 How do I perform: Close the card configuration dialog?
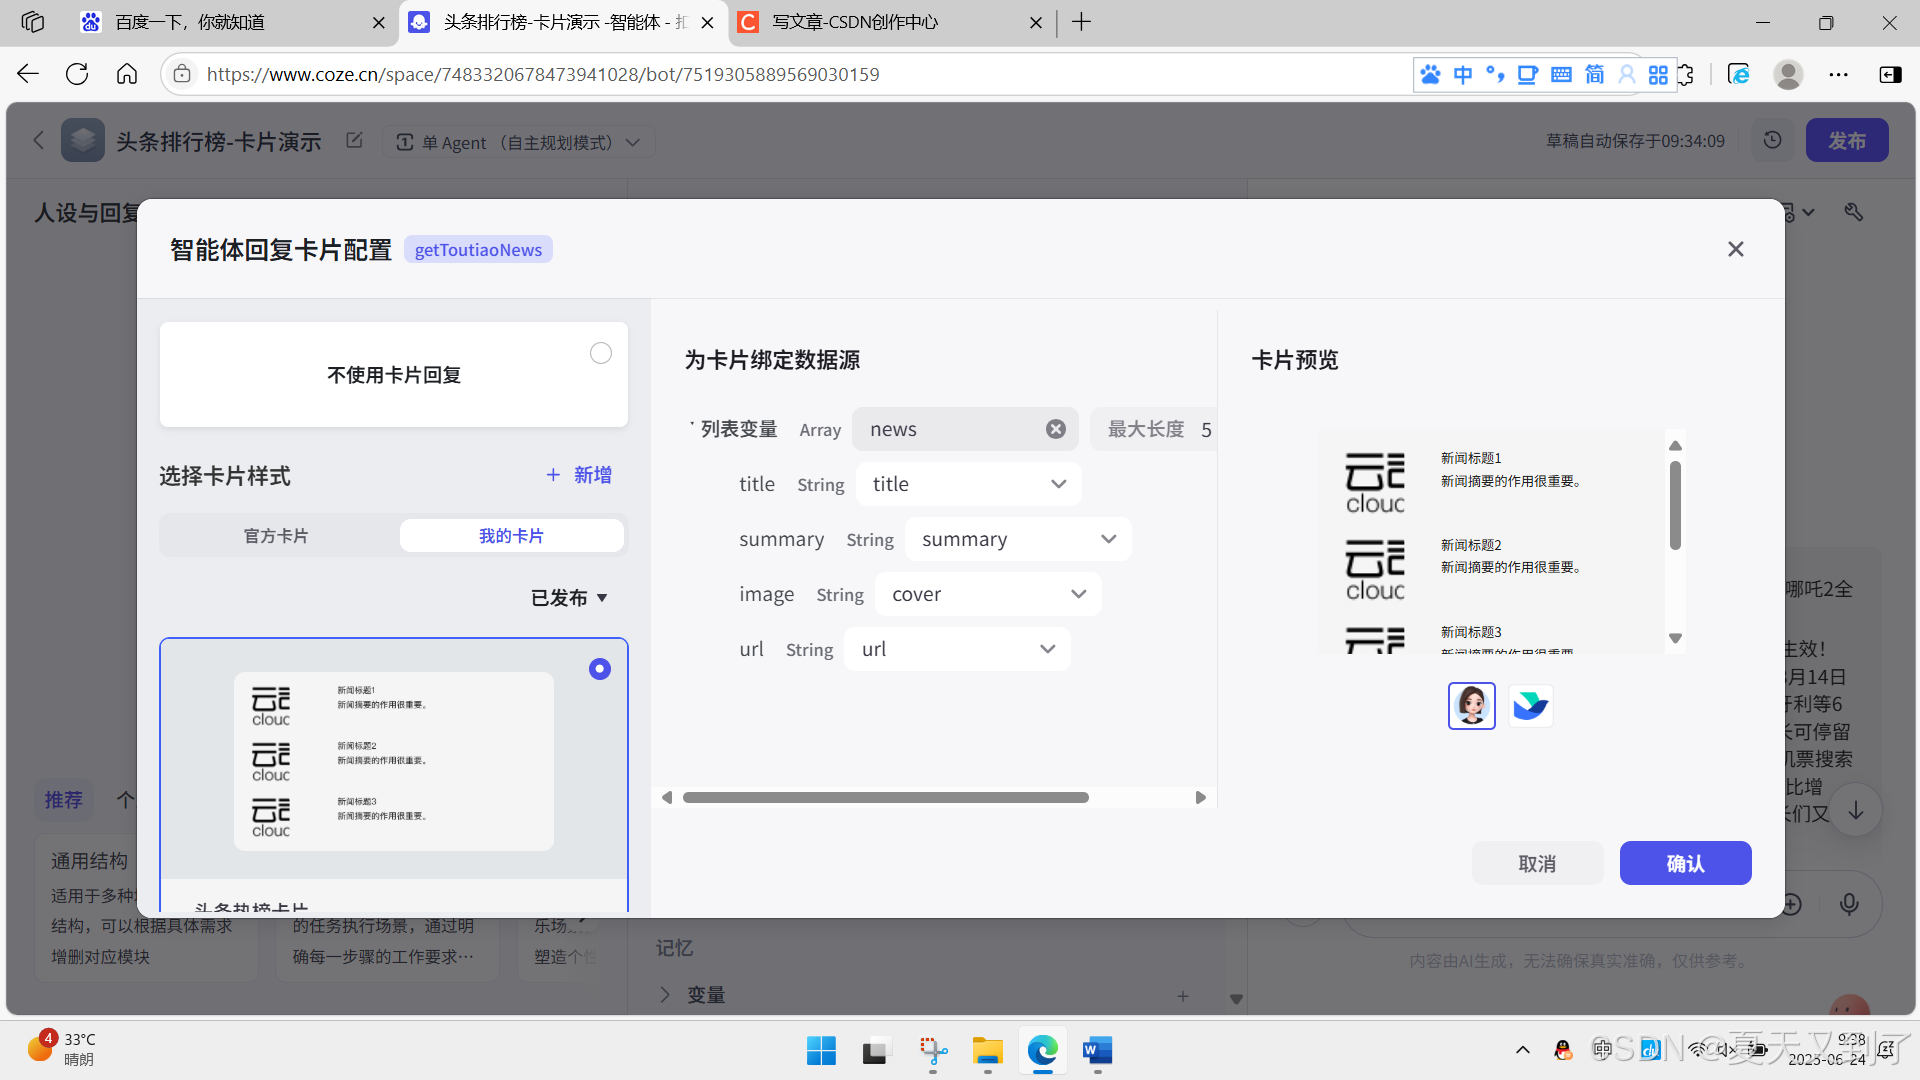pos(1735,249)
